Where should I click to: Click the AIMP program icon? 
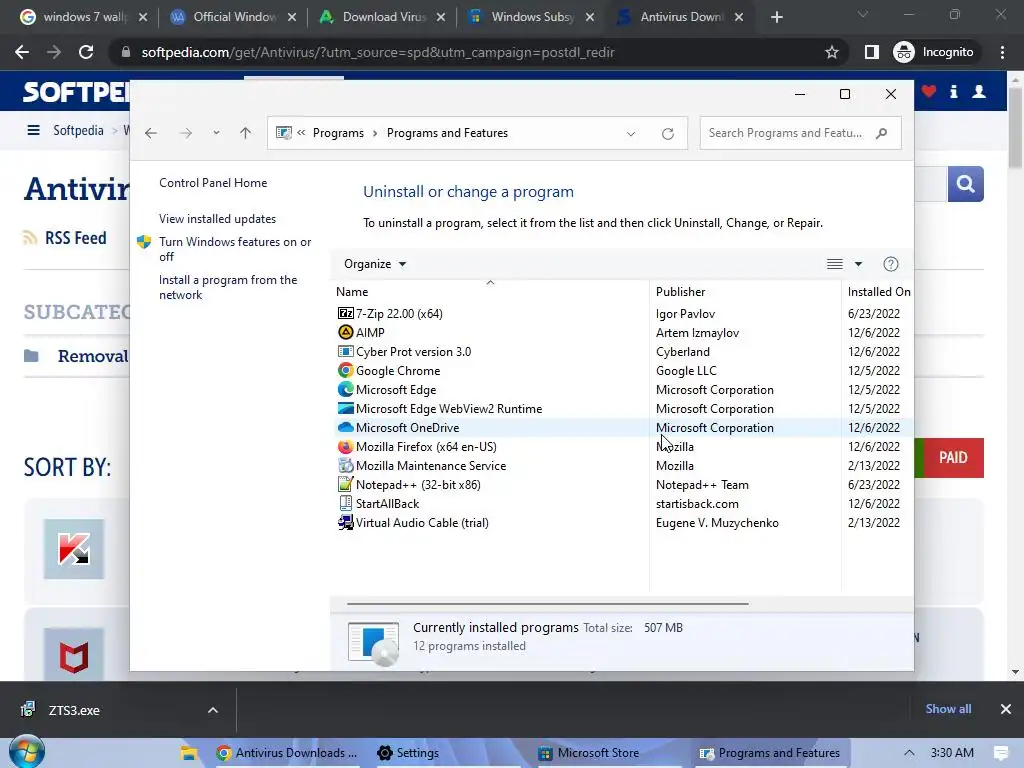pyautogui.click(x=345, y=332)
